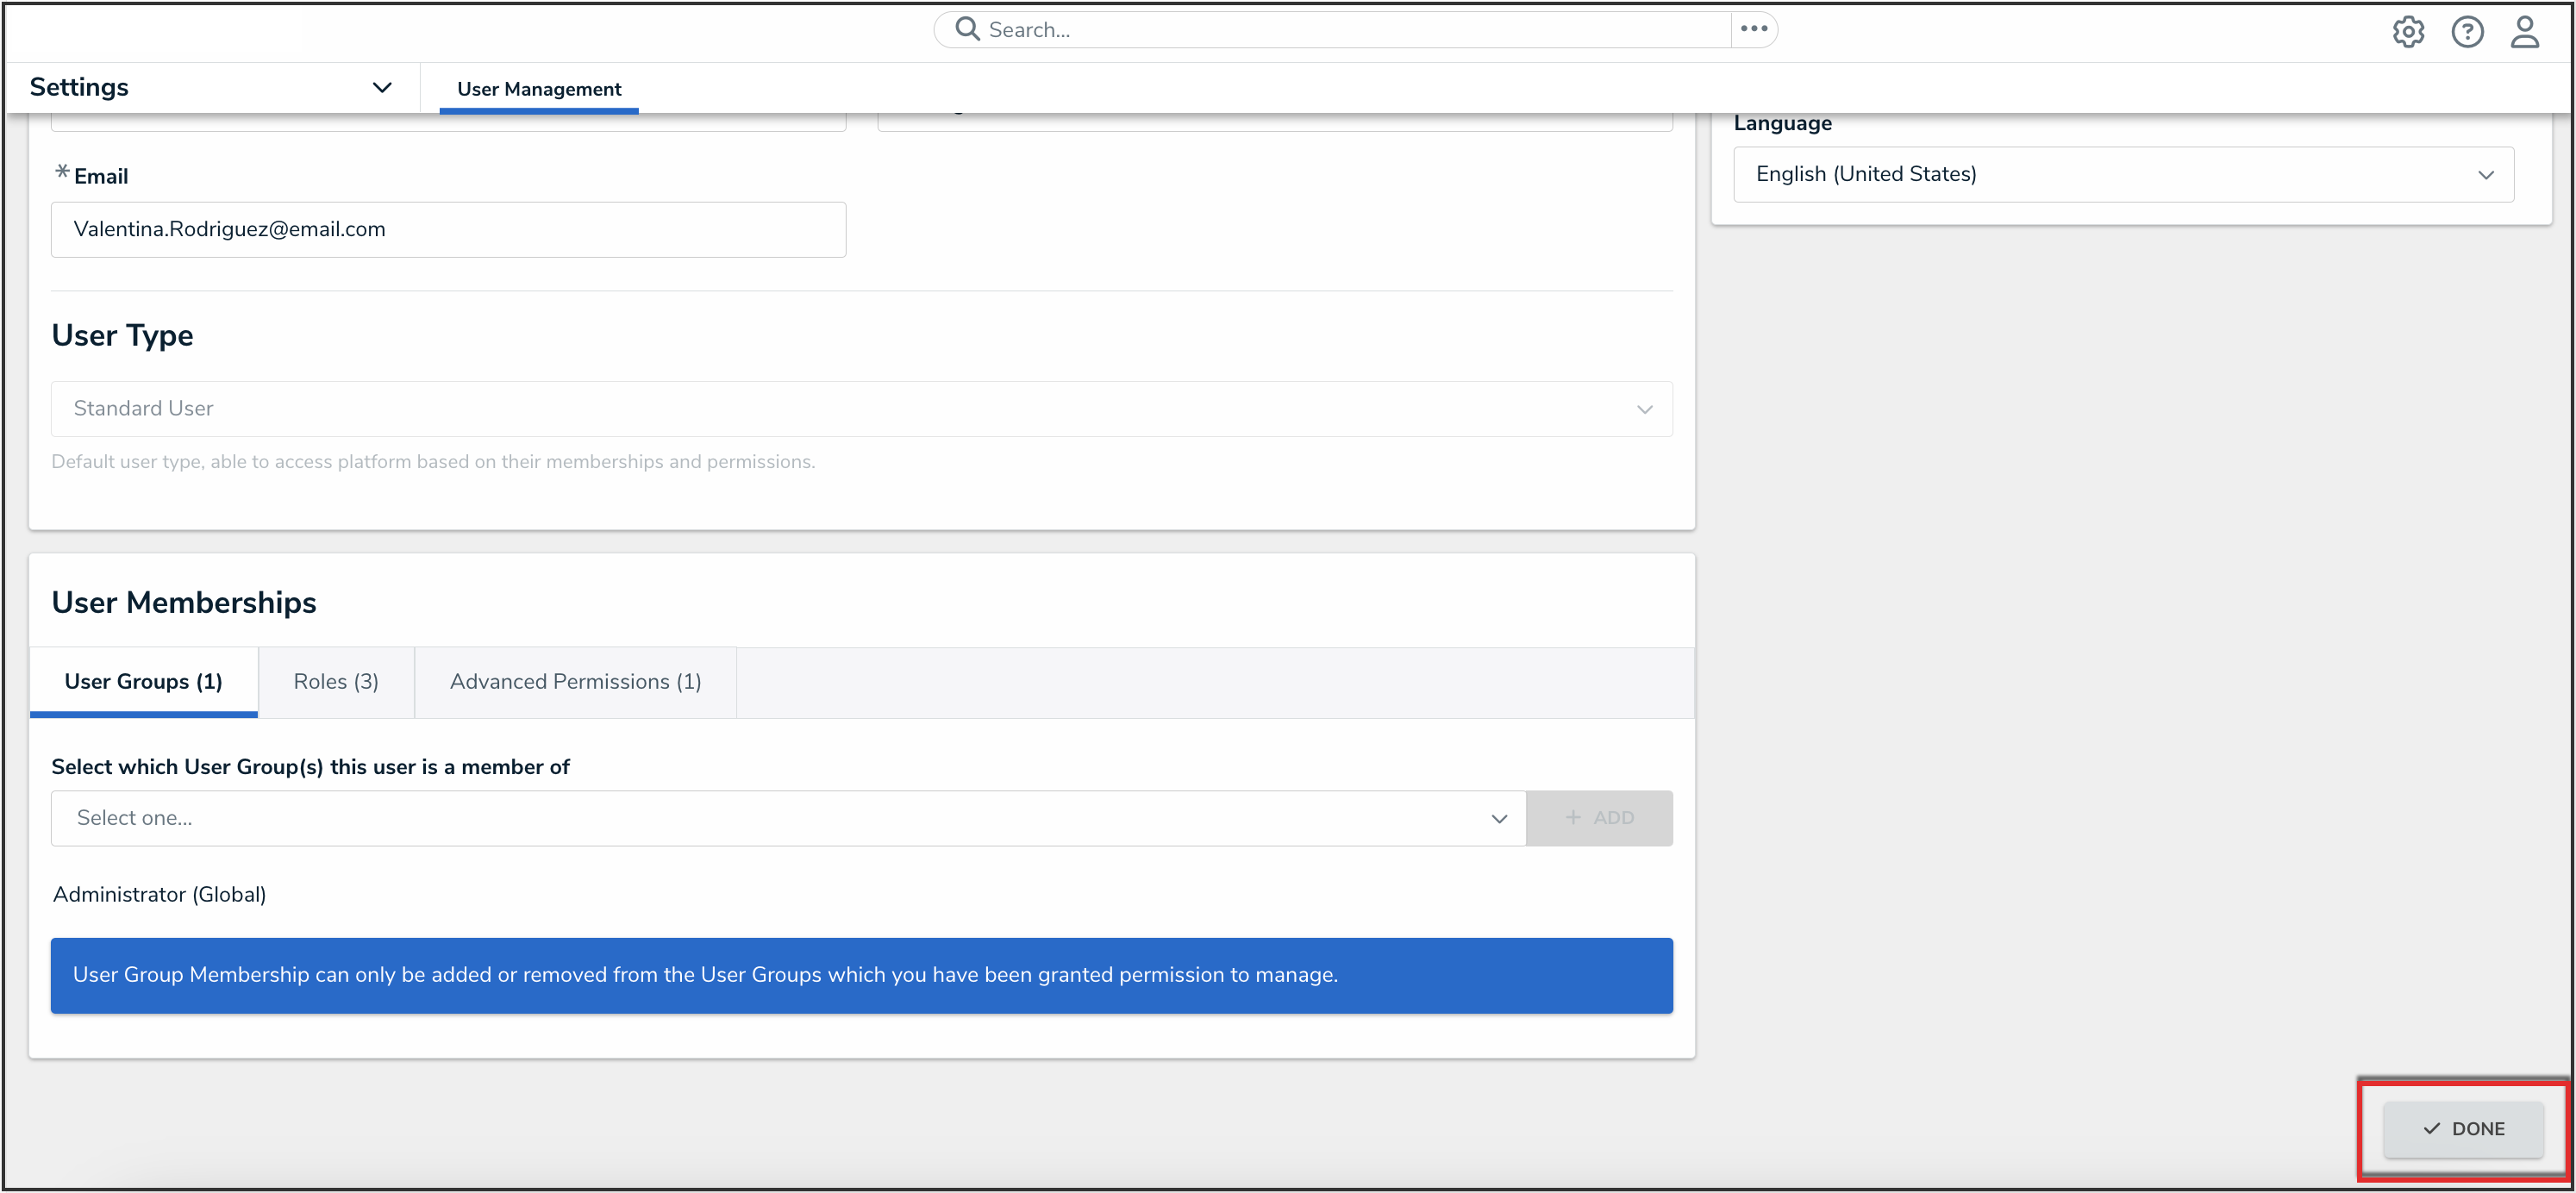2576x1193 pixels.
Task: Switch to Advanced Permissions (1) tab
Action: click(575, 681)
